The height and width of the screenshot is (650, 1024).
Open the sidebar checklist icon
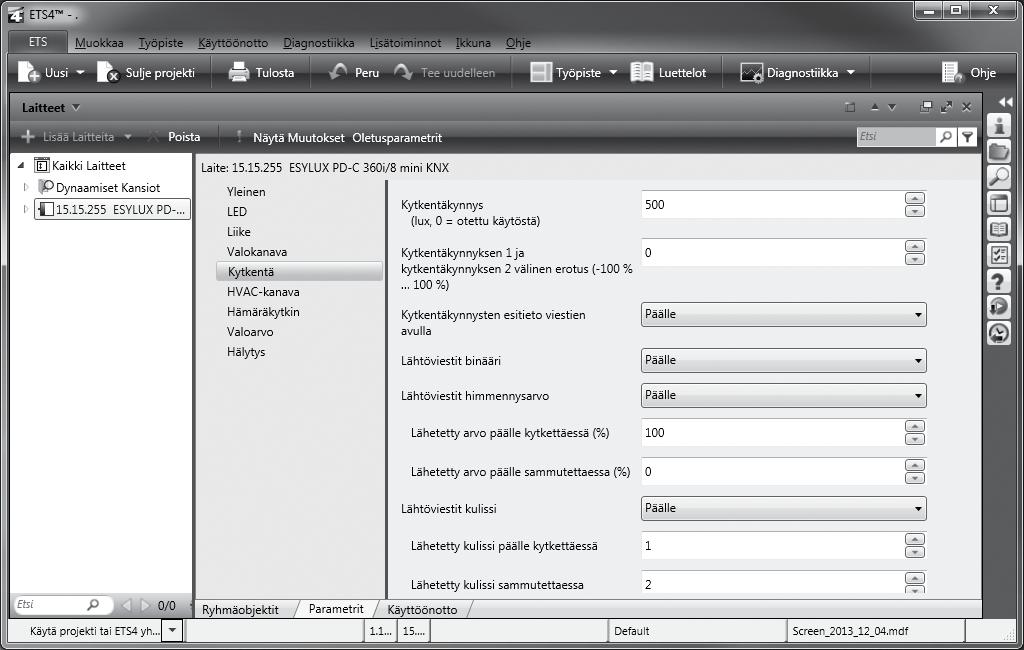pos(999,255)
